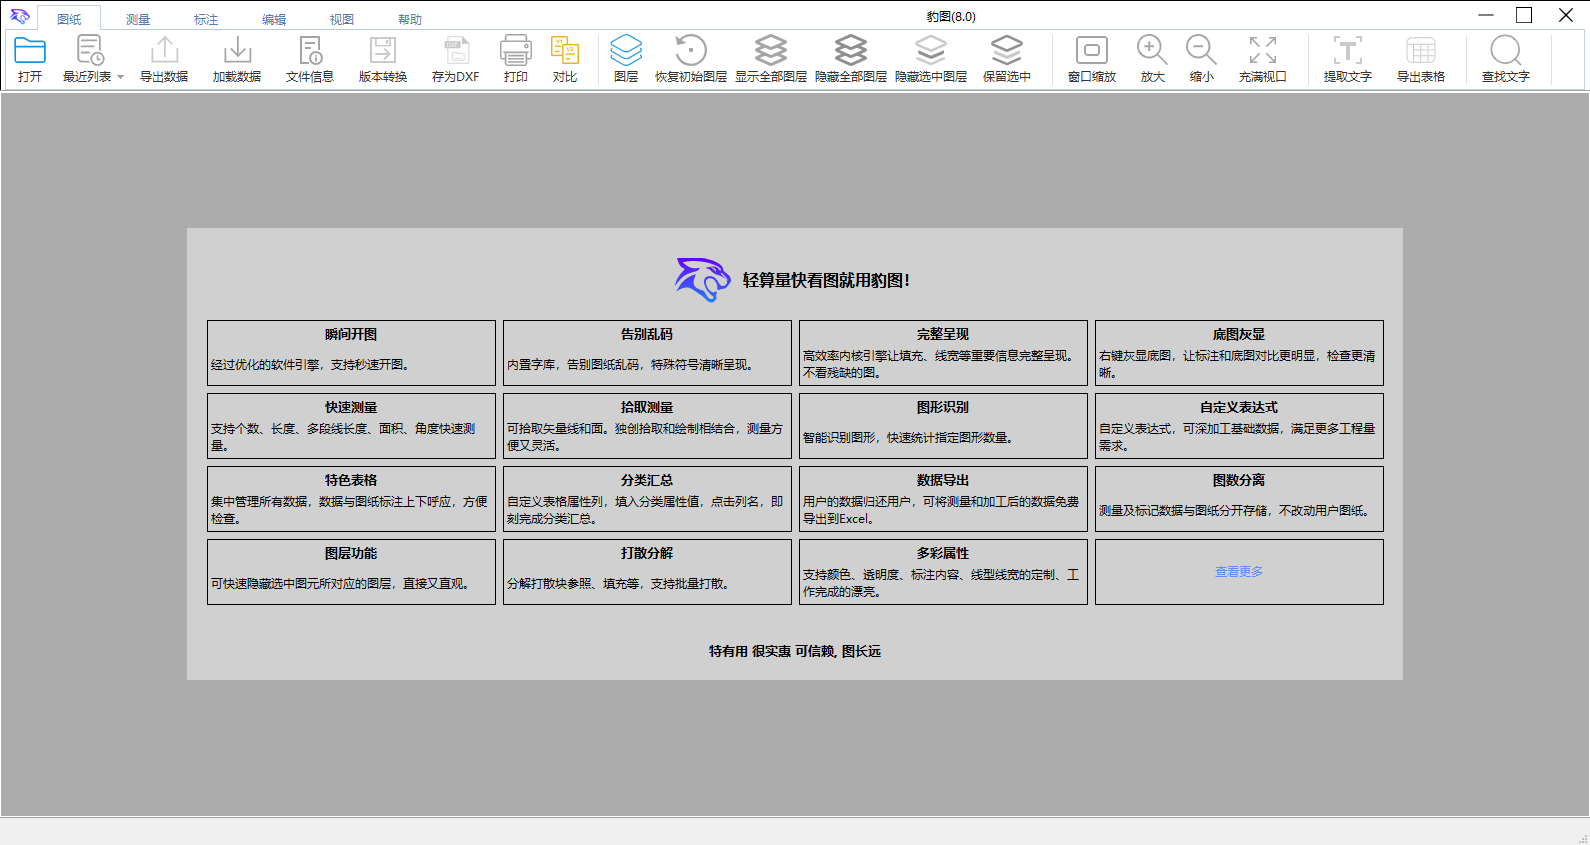The height and width of the screenshot is (845, 1590).
Task: Click the 特有用 很实惠 可信赖 slogan text
Action: click(795, 651)
